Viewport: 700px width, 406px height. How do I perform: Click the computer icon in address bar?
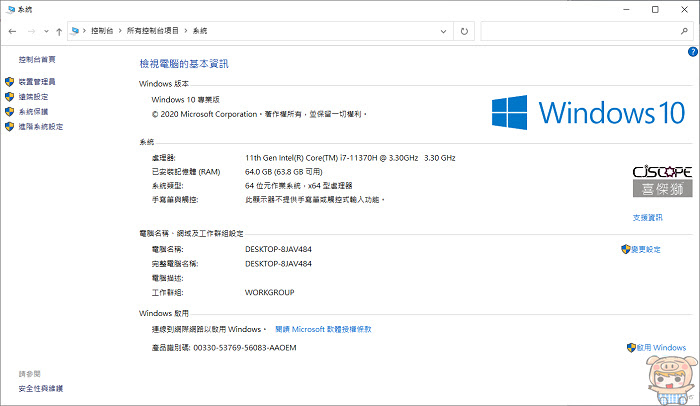point(75,31)
